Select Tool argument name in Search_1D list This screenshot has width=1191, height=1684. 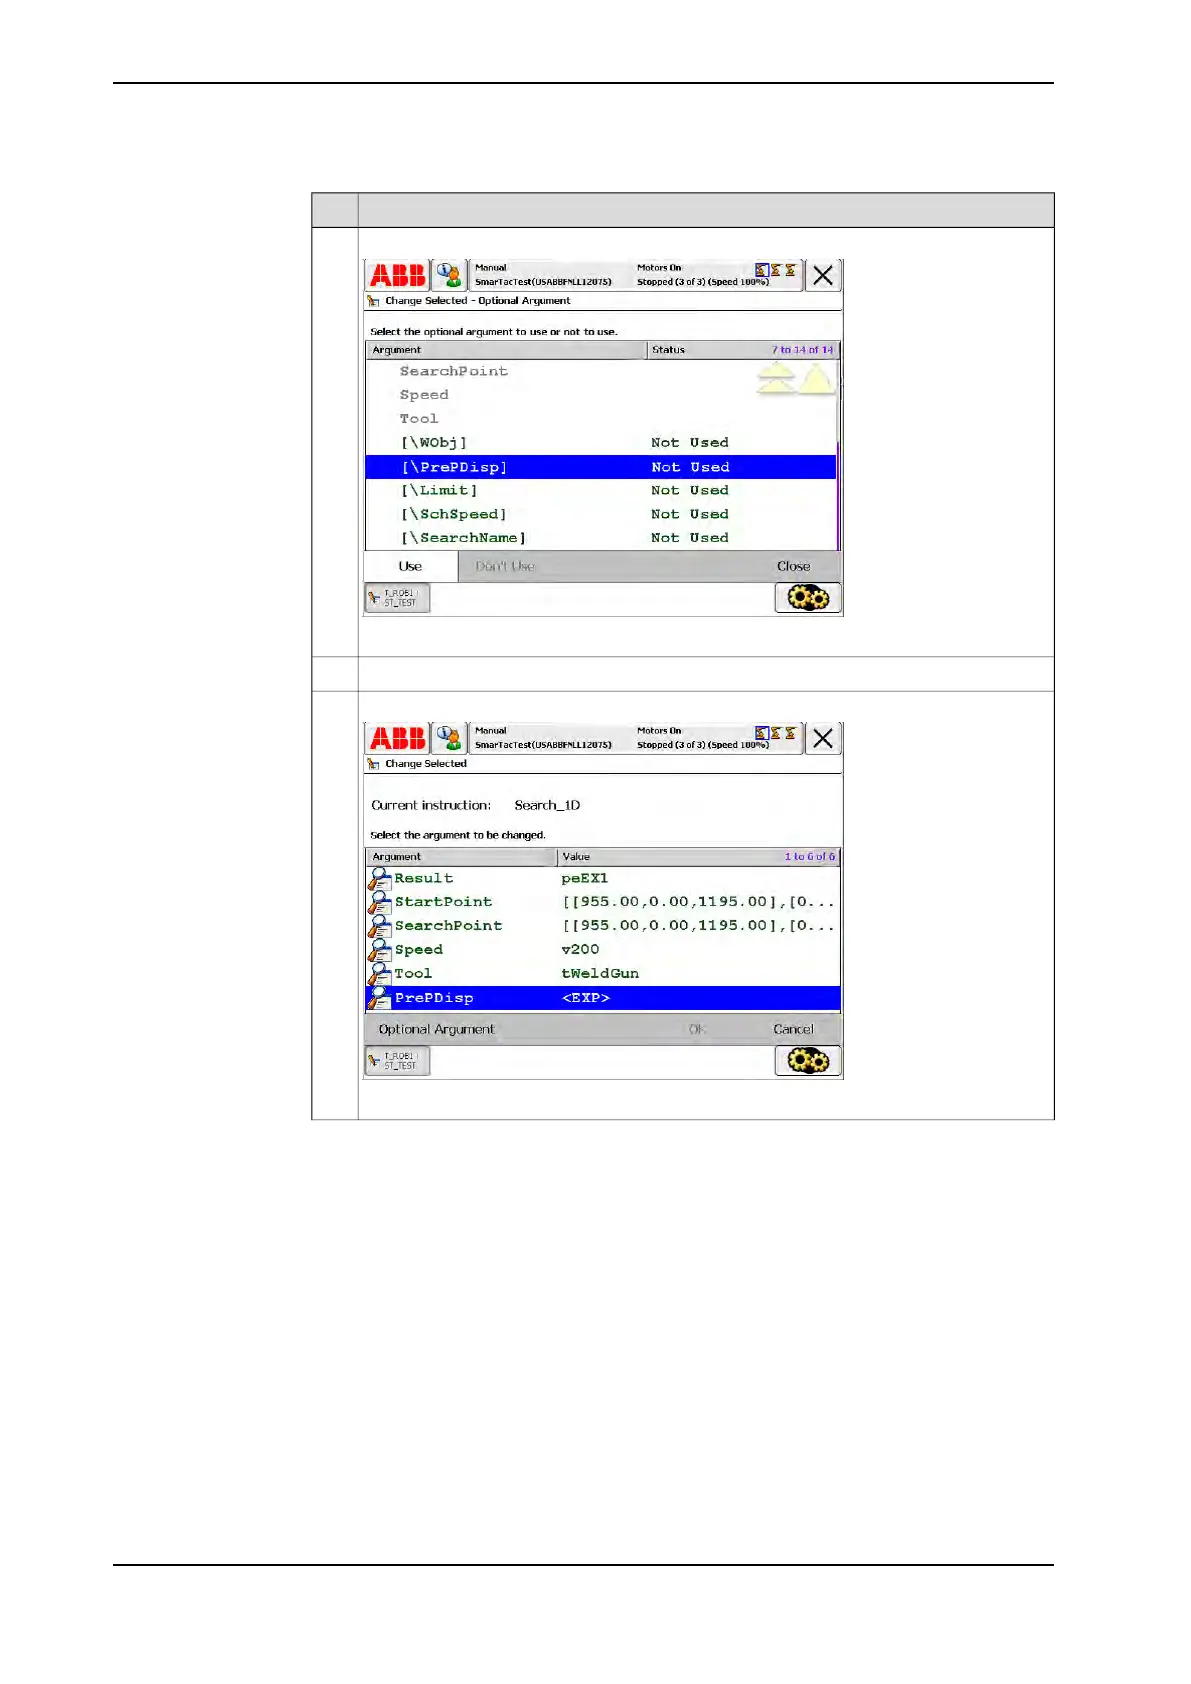pos(413,974)
